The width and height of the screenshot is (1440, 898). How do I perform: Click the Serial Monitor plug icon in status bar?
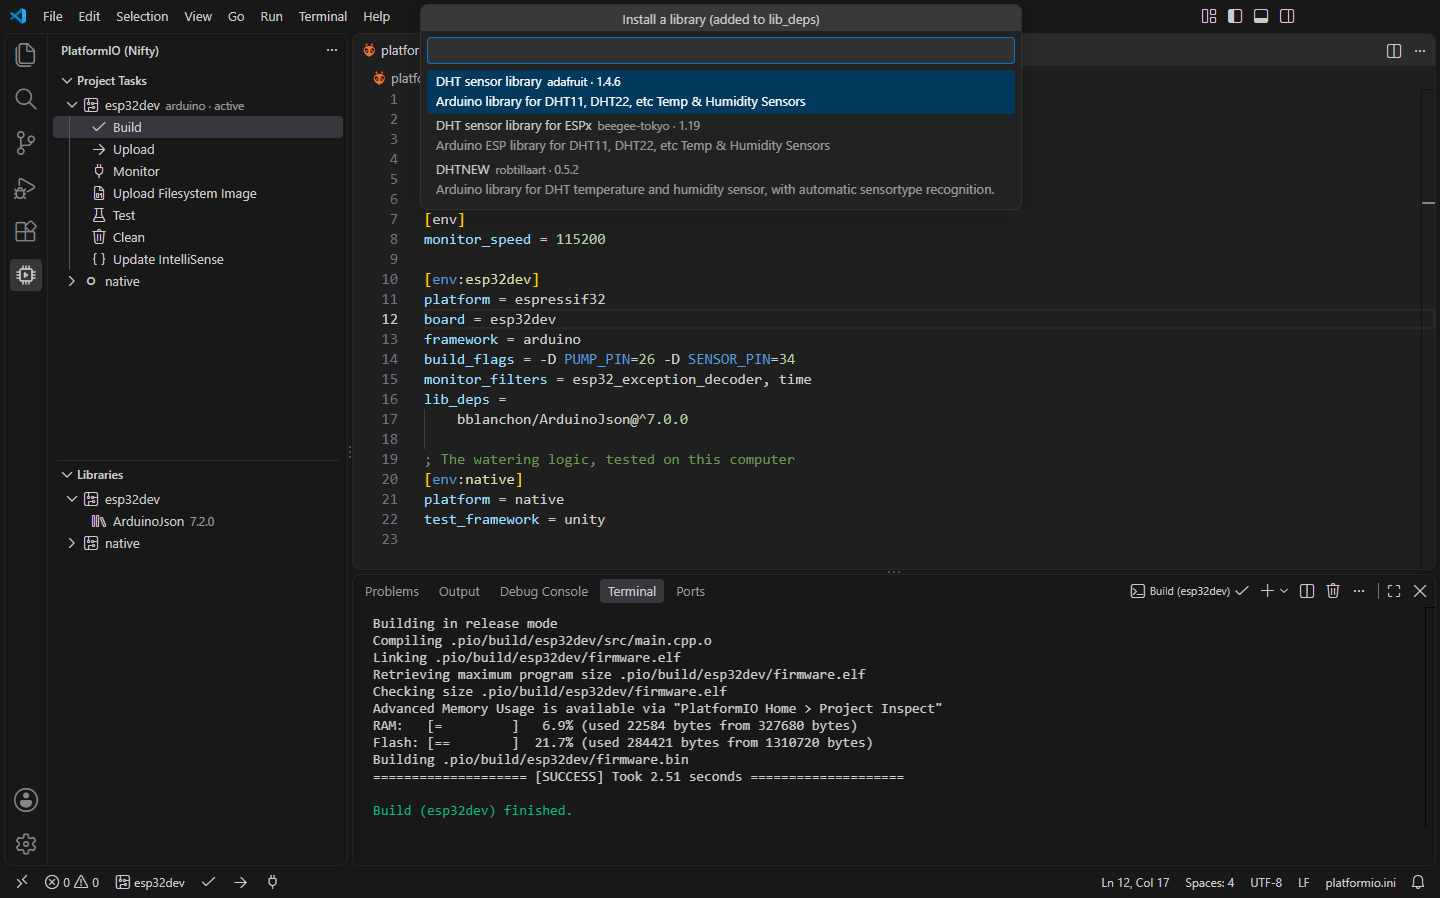272,882
